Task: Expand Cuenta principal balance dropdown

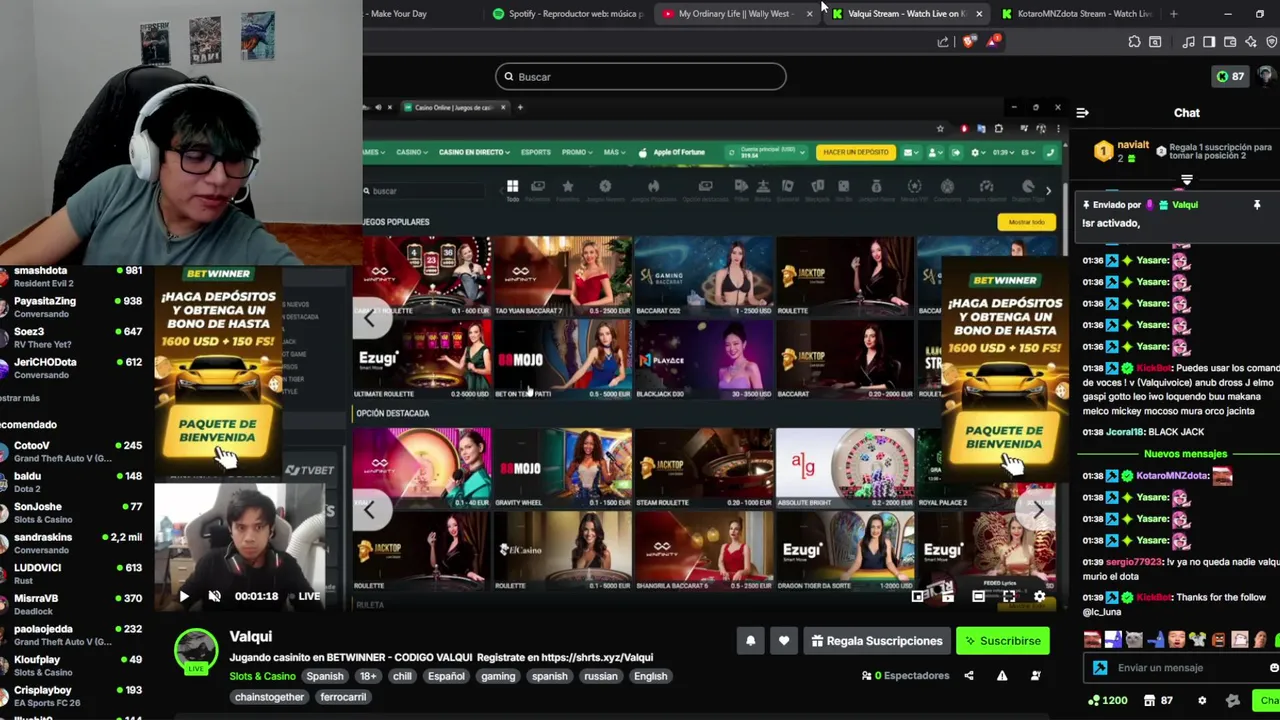Action: coord(766,152)
